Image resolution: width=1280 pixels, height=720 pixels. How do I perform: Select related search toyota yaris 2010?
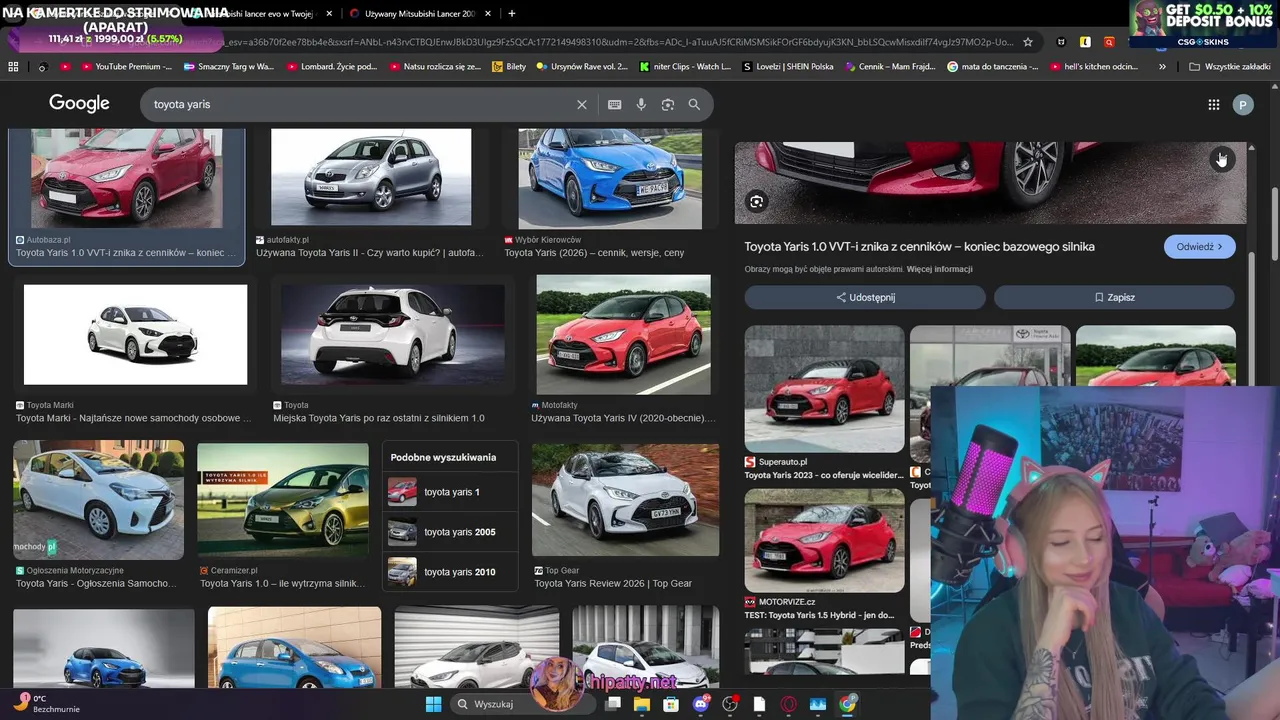(x=450, y=572)
